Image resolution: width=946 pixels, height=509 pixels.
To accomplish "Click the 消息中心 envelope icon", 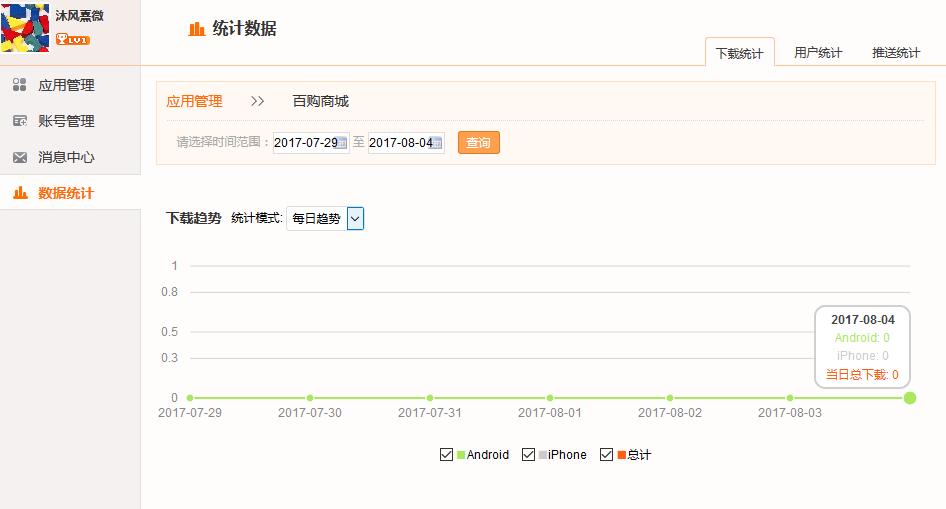I will click(x=19, y=157).
